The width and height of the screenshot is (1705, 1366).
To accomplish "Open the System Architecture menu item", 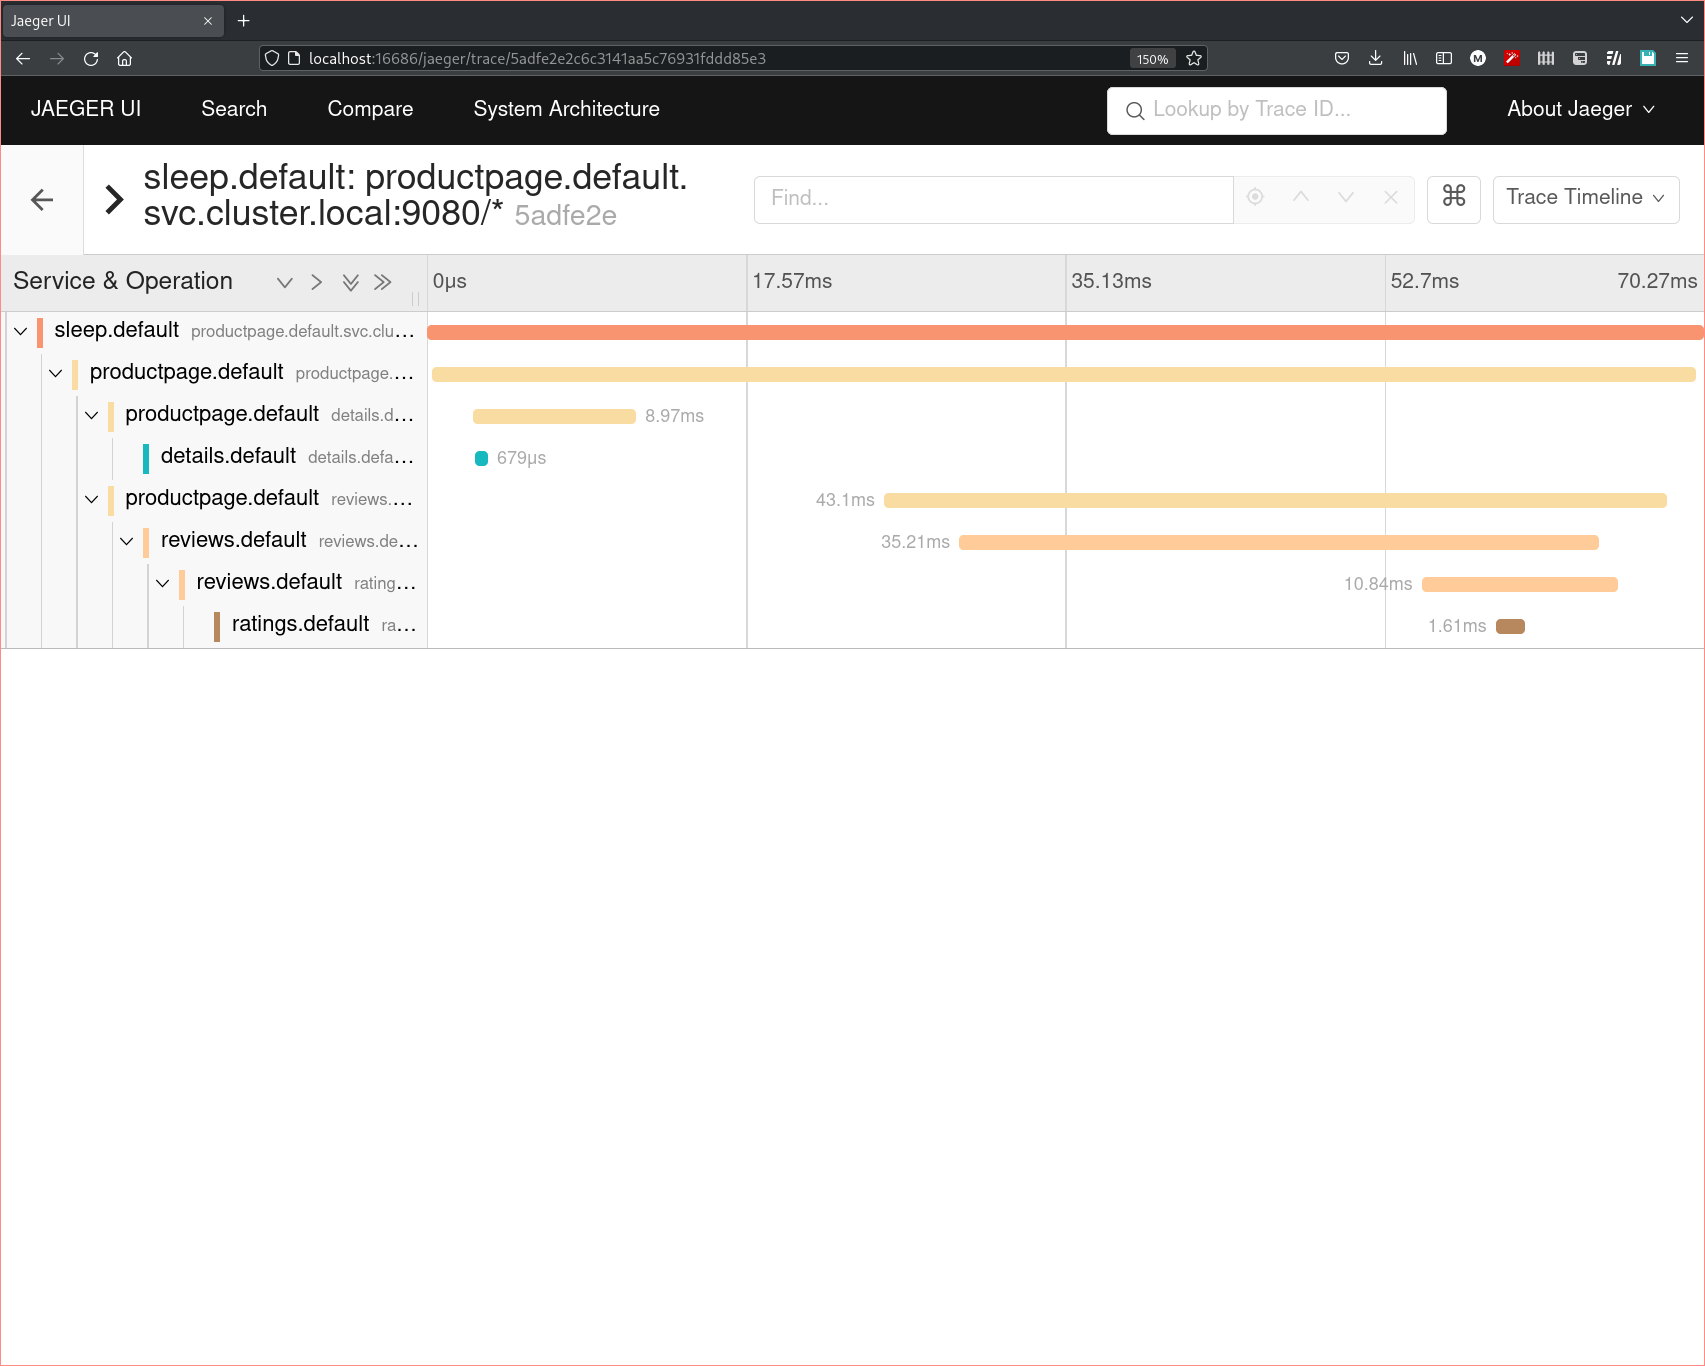I will pyautogui.click(x=567, y=110).
